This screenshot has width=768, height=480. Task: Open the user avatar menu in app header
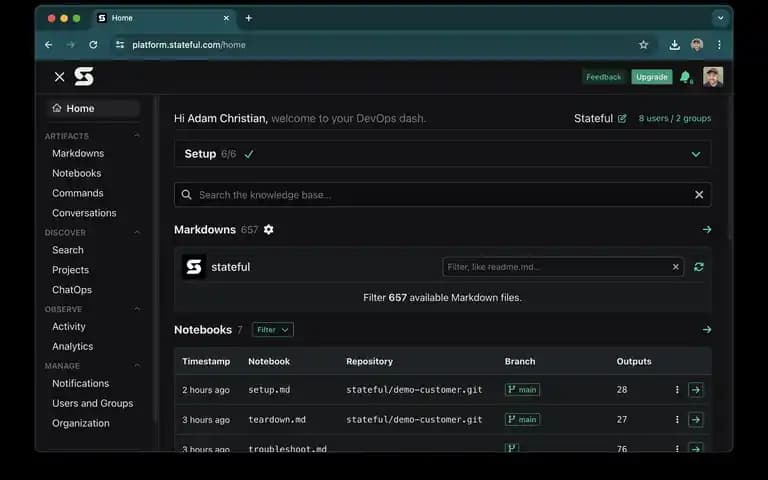coord(713,76)
